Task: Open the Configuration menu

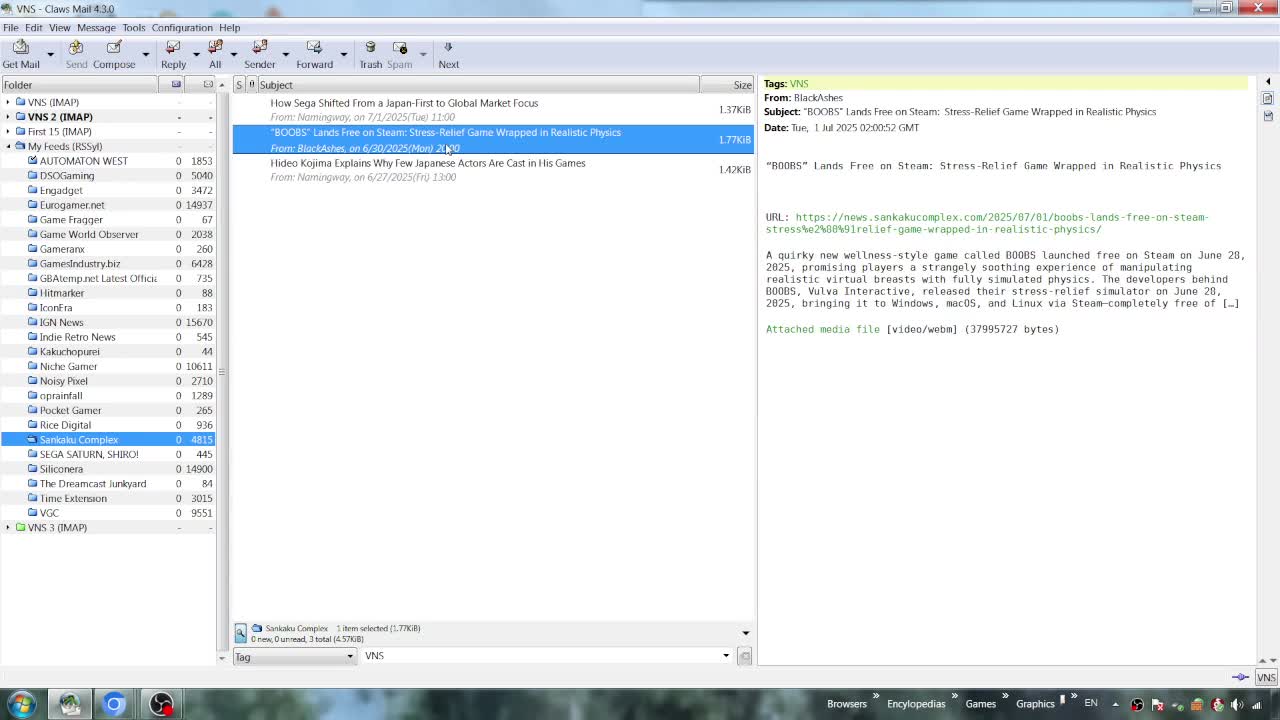Action: tap(182, 27)
